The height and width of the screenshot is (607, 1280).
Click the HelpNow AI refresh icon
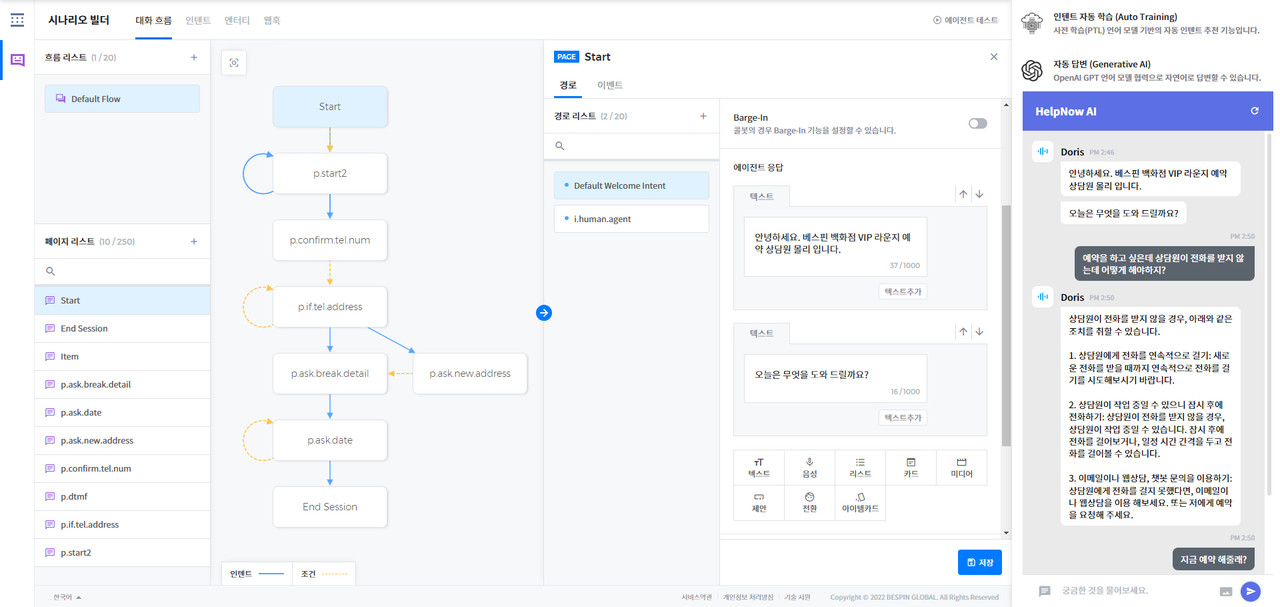pyautogui.click(x=1256, y=110)
